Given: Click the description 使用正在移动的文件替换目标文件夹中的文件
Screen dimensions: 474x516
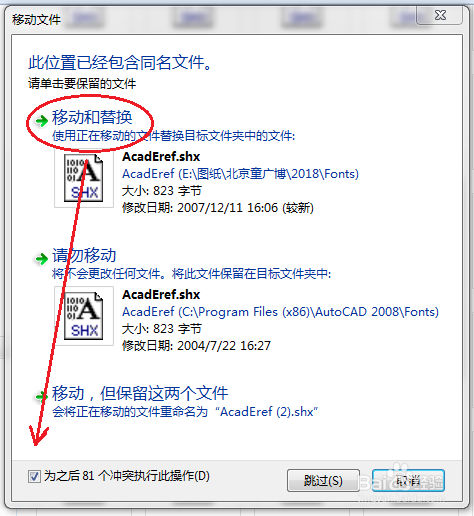Looking at the screenshot, I should 173,136.
